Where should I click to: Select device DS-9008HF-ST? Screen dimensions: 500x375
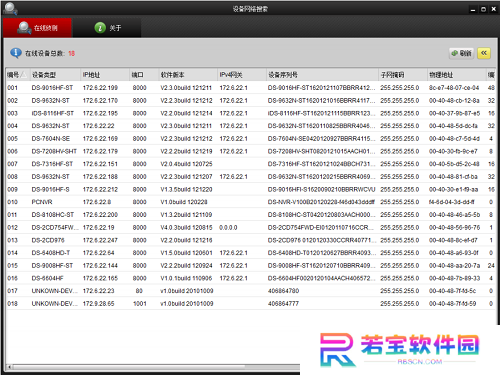click(52, 265)
